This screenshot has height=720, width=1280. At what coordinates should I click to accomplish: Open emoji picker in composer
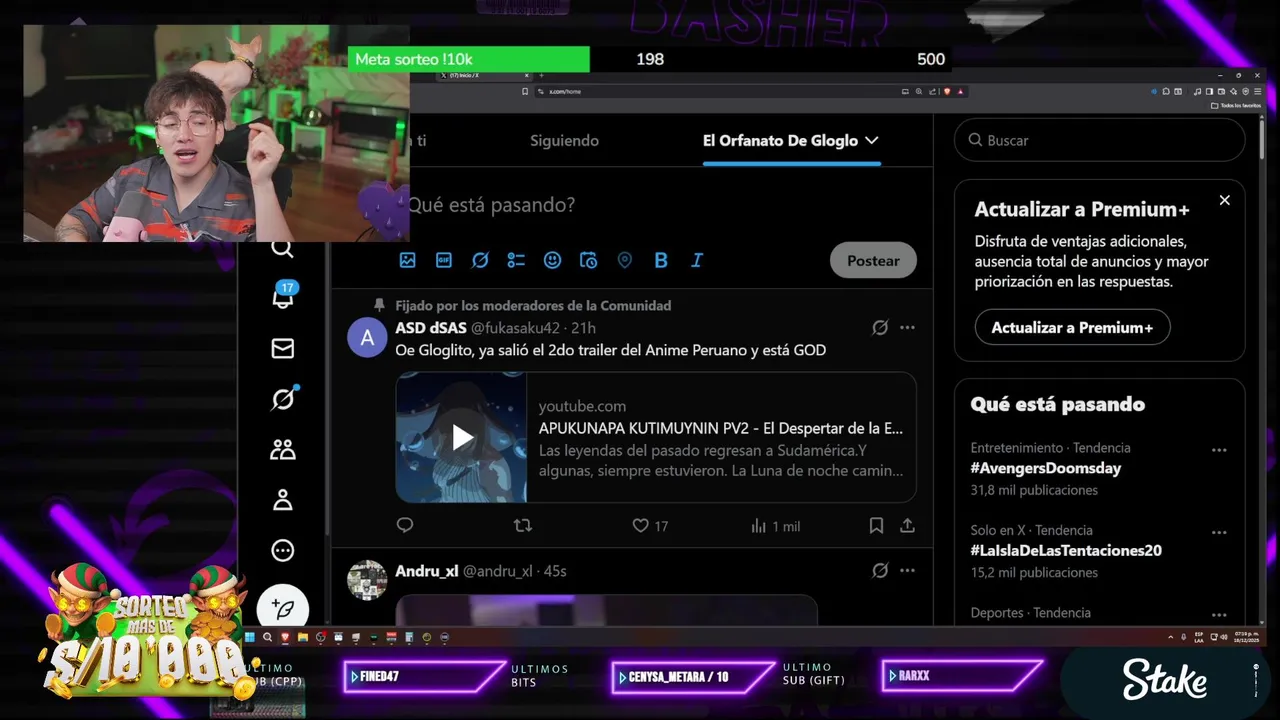point(552,260)
